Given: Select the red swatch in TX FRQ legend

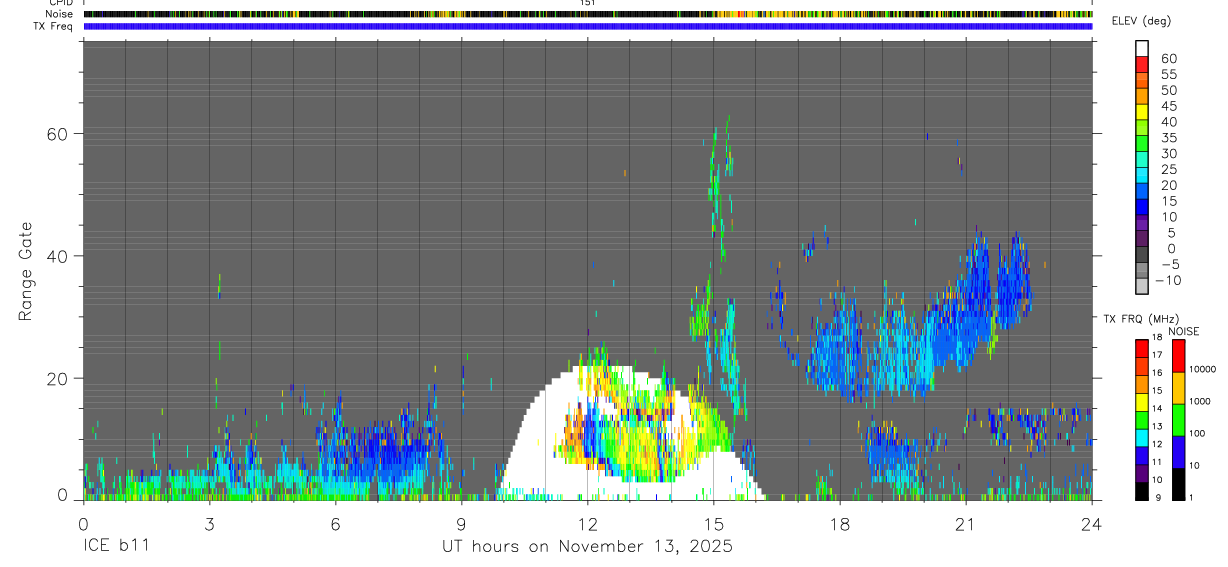Looking at the screenshot, I should (x=1142, y=349).
